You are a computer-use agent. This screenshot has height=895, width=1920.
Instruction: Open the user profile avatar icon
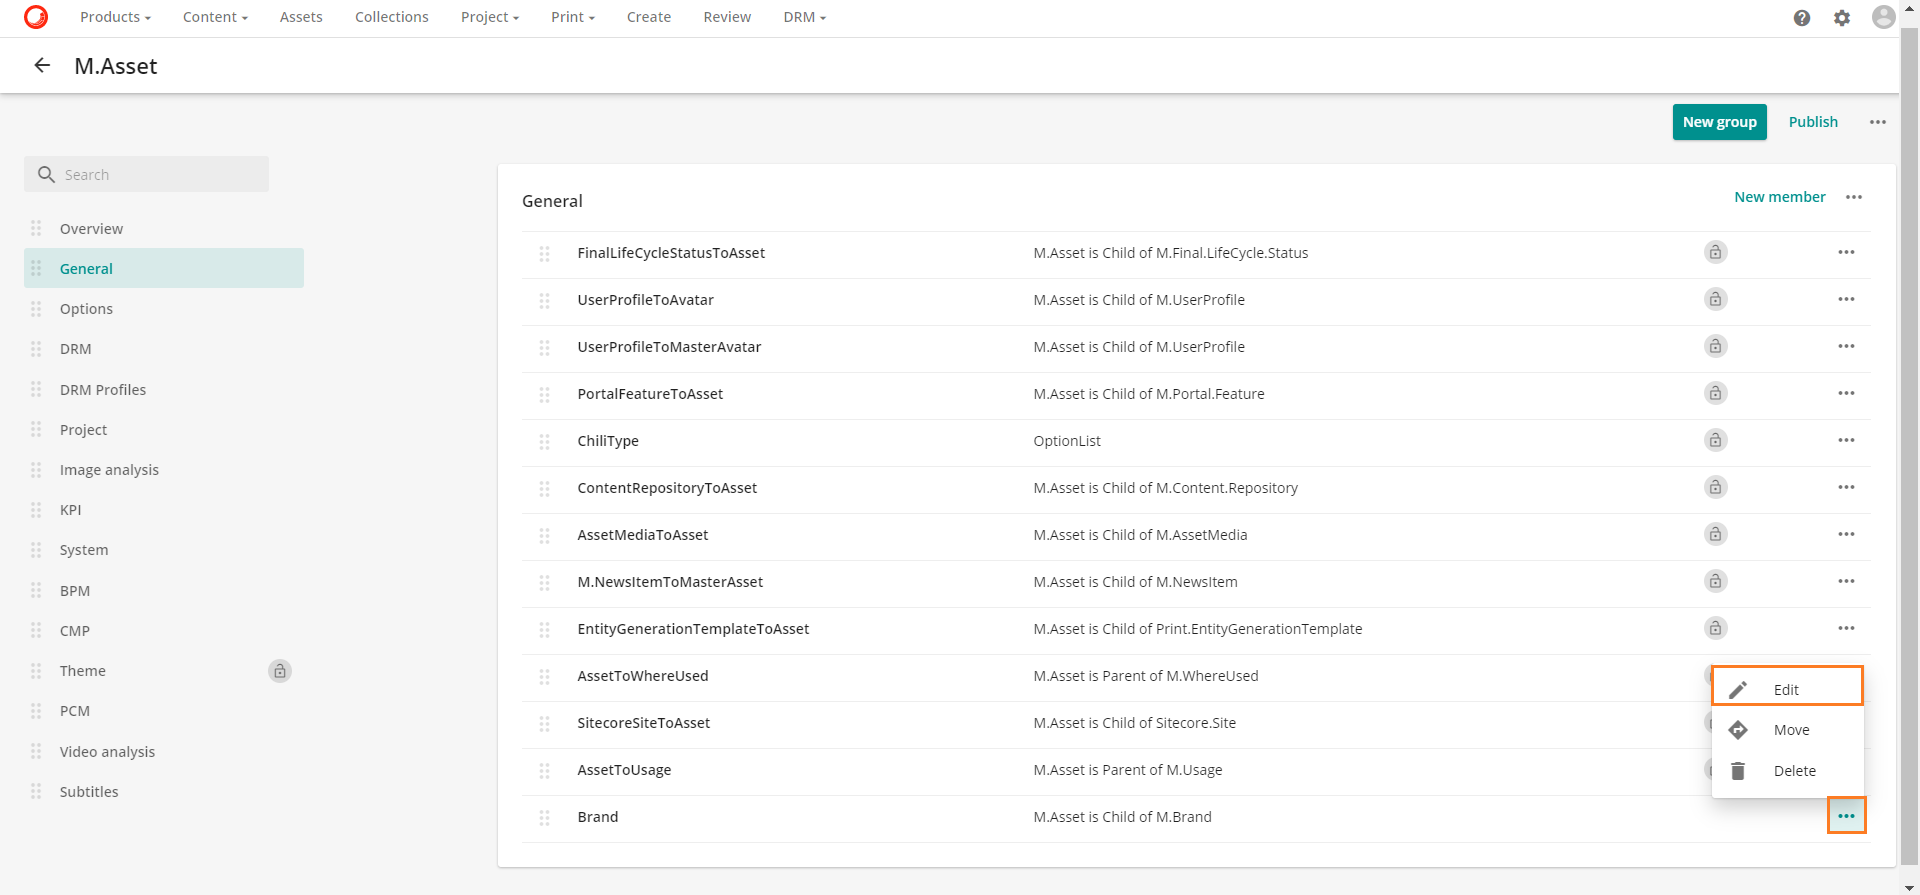click(x=1883, y=17)
